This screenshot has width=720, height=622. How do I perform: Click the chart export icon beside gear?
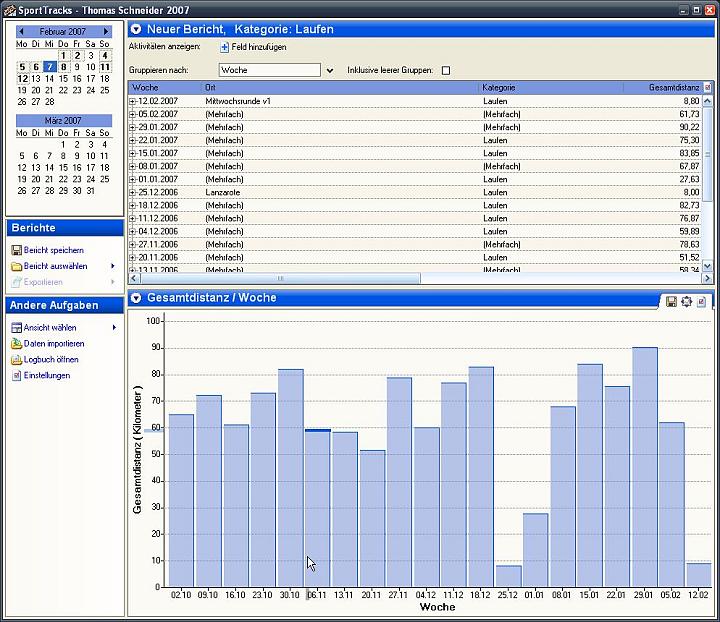[701, 302]
